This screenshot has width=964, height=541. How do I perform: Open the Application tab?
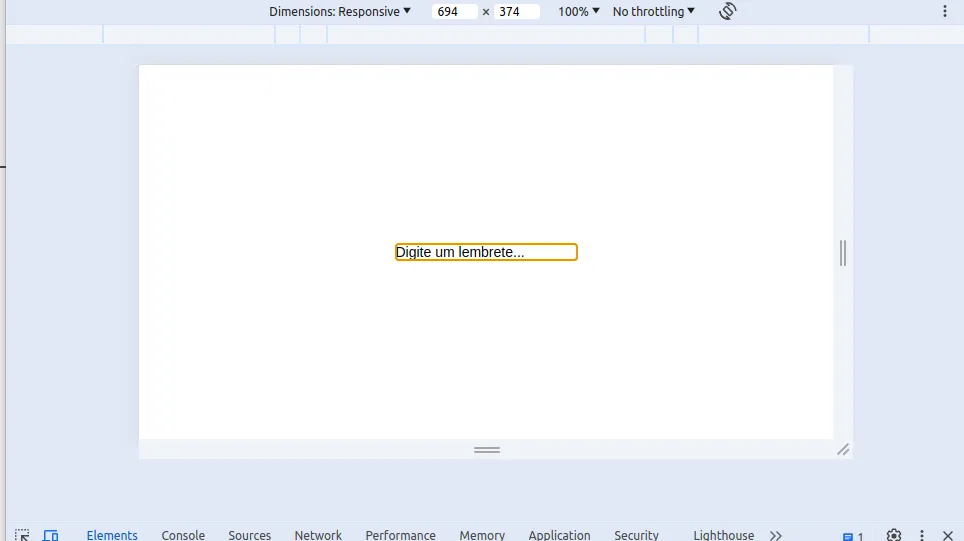[x=559, y=535]
